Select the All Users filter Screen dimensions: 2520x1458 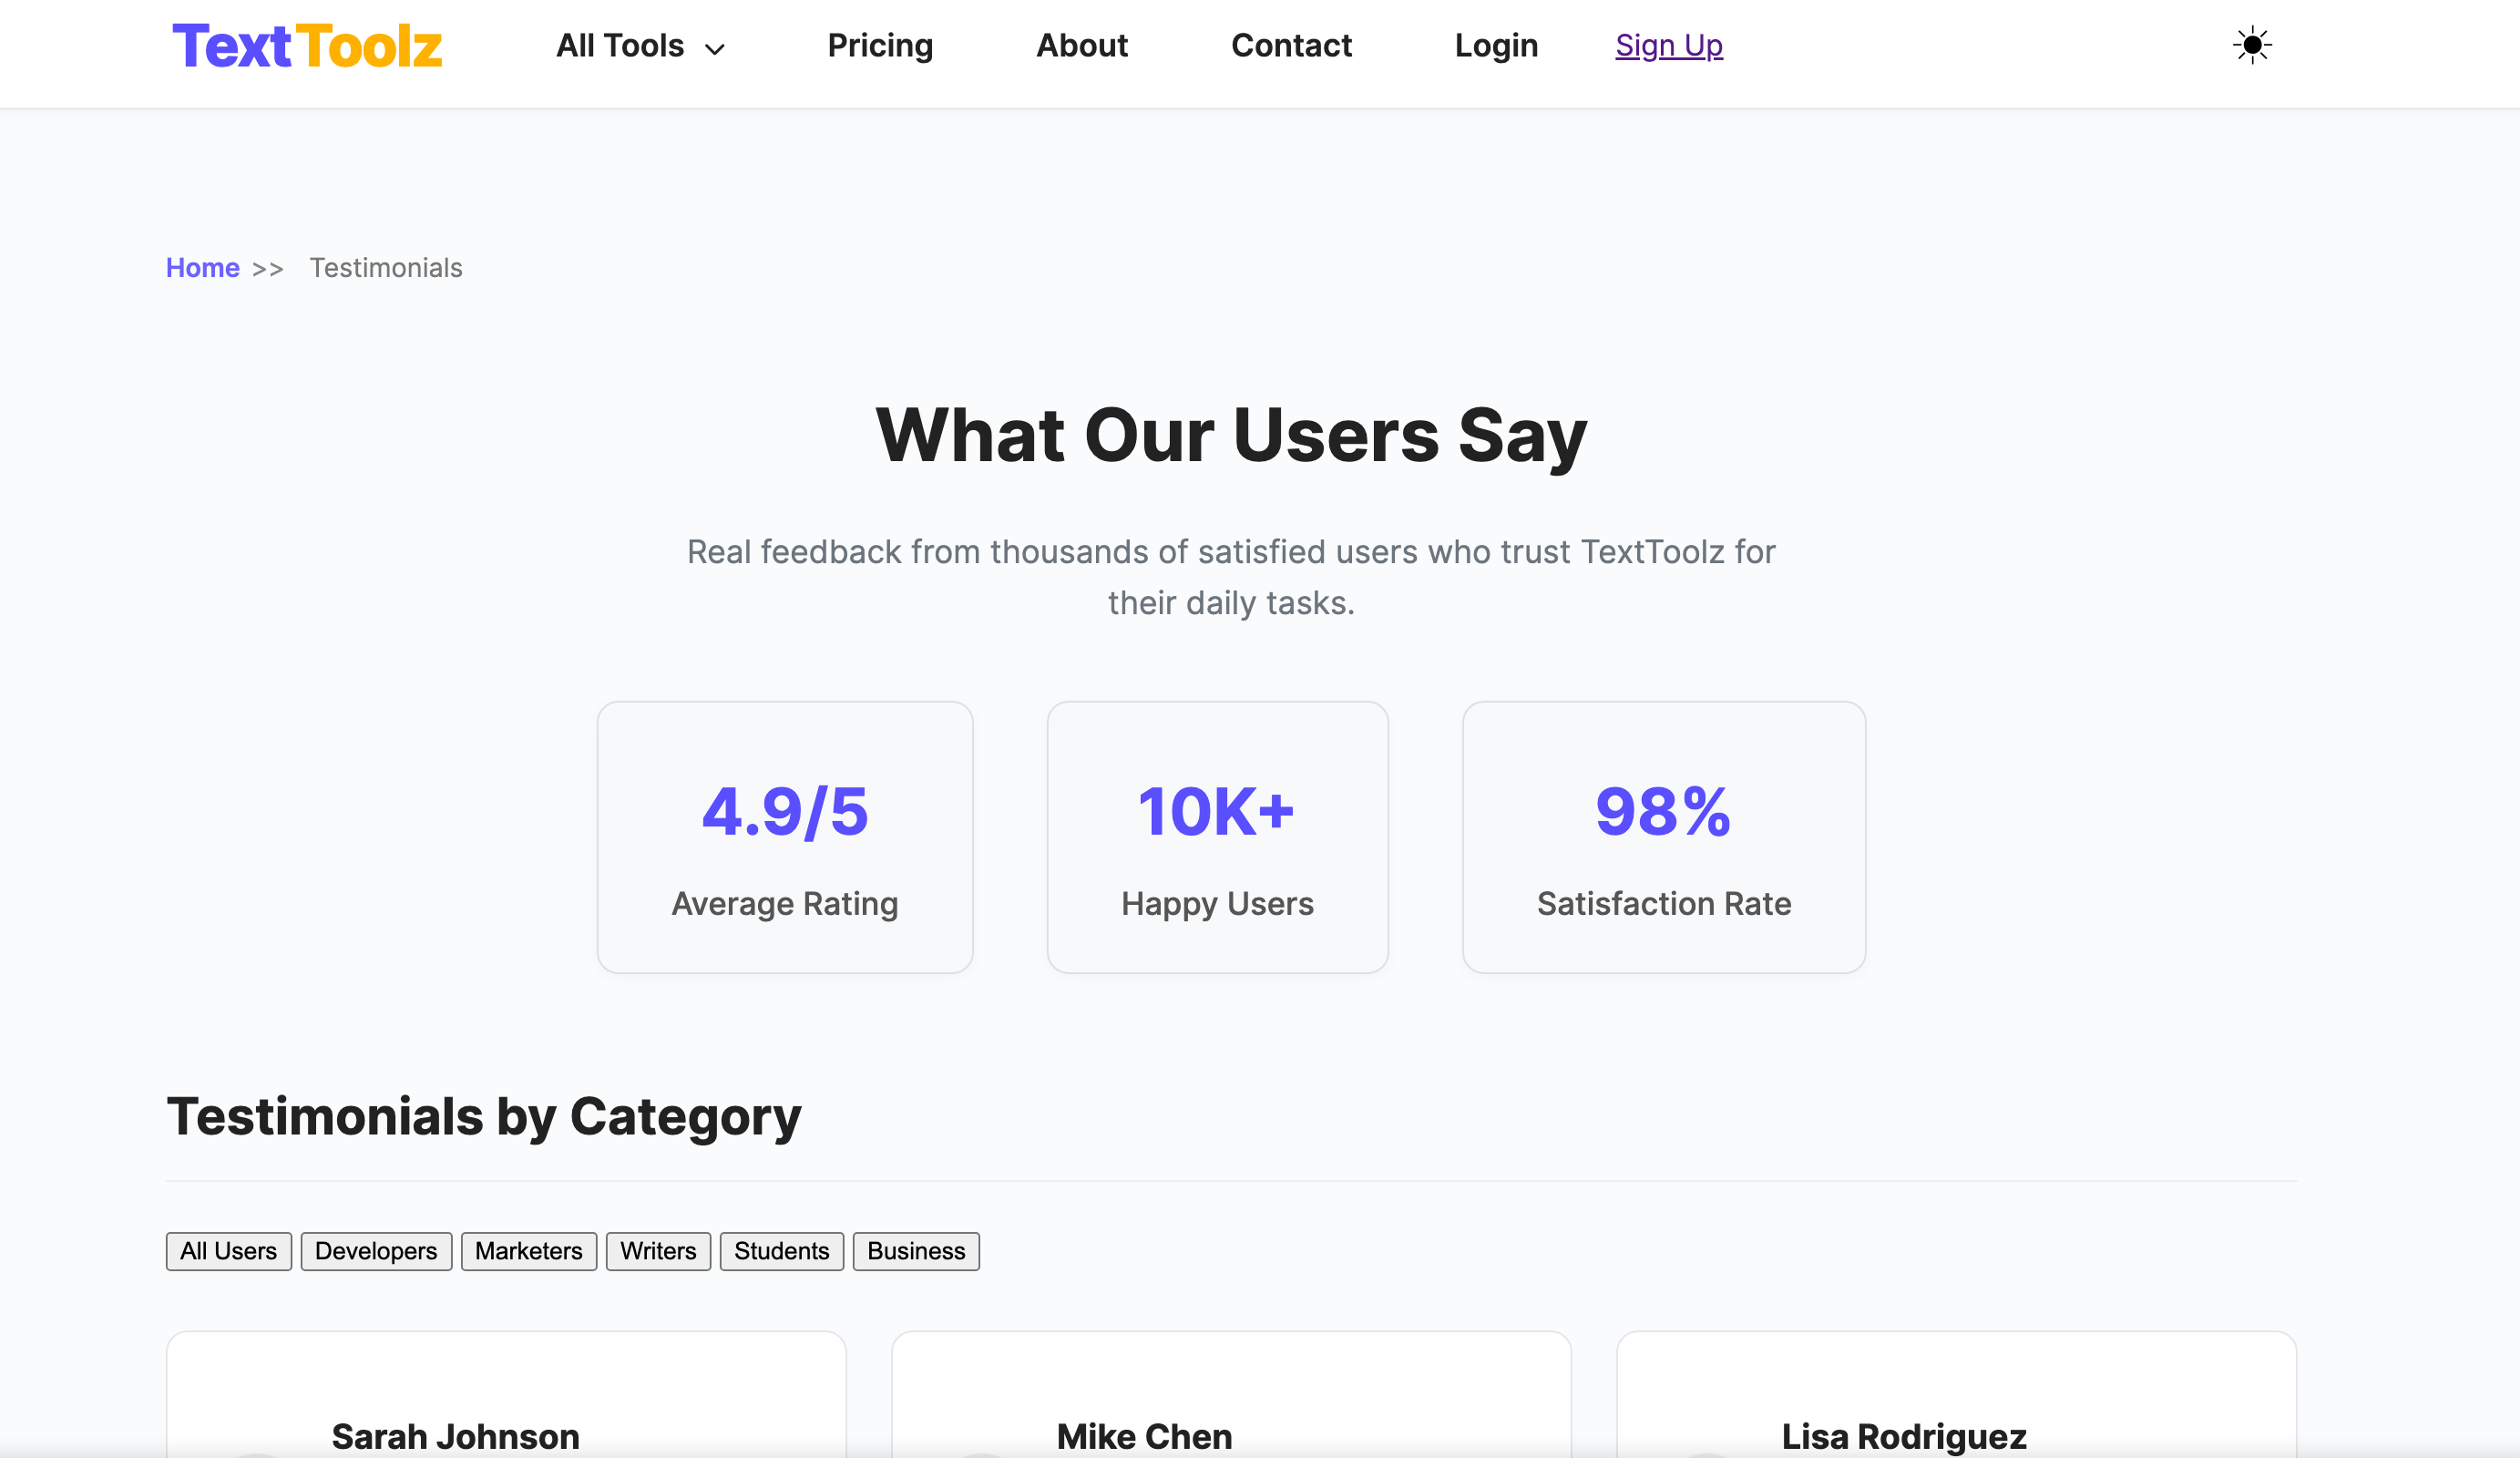[229, 1251]
